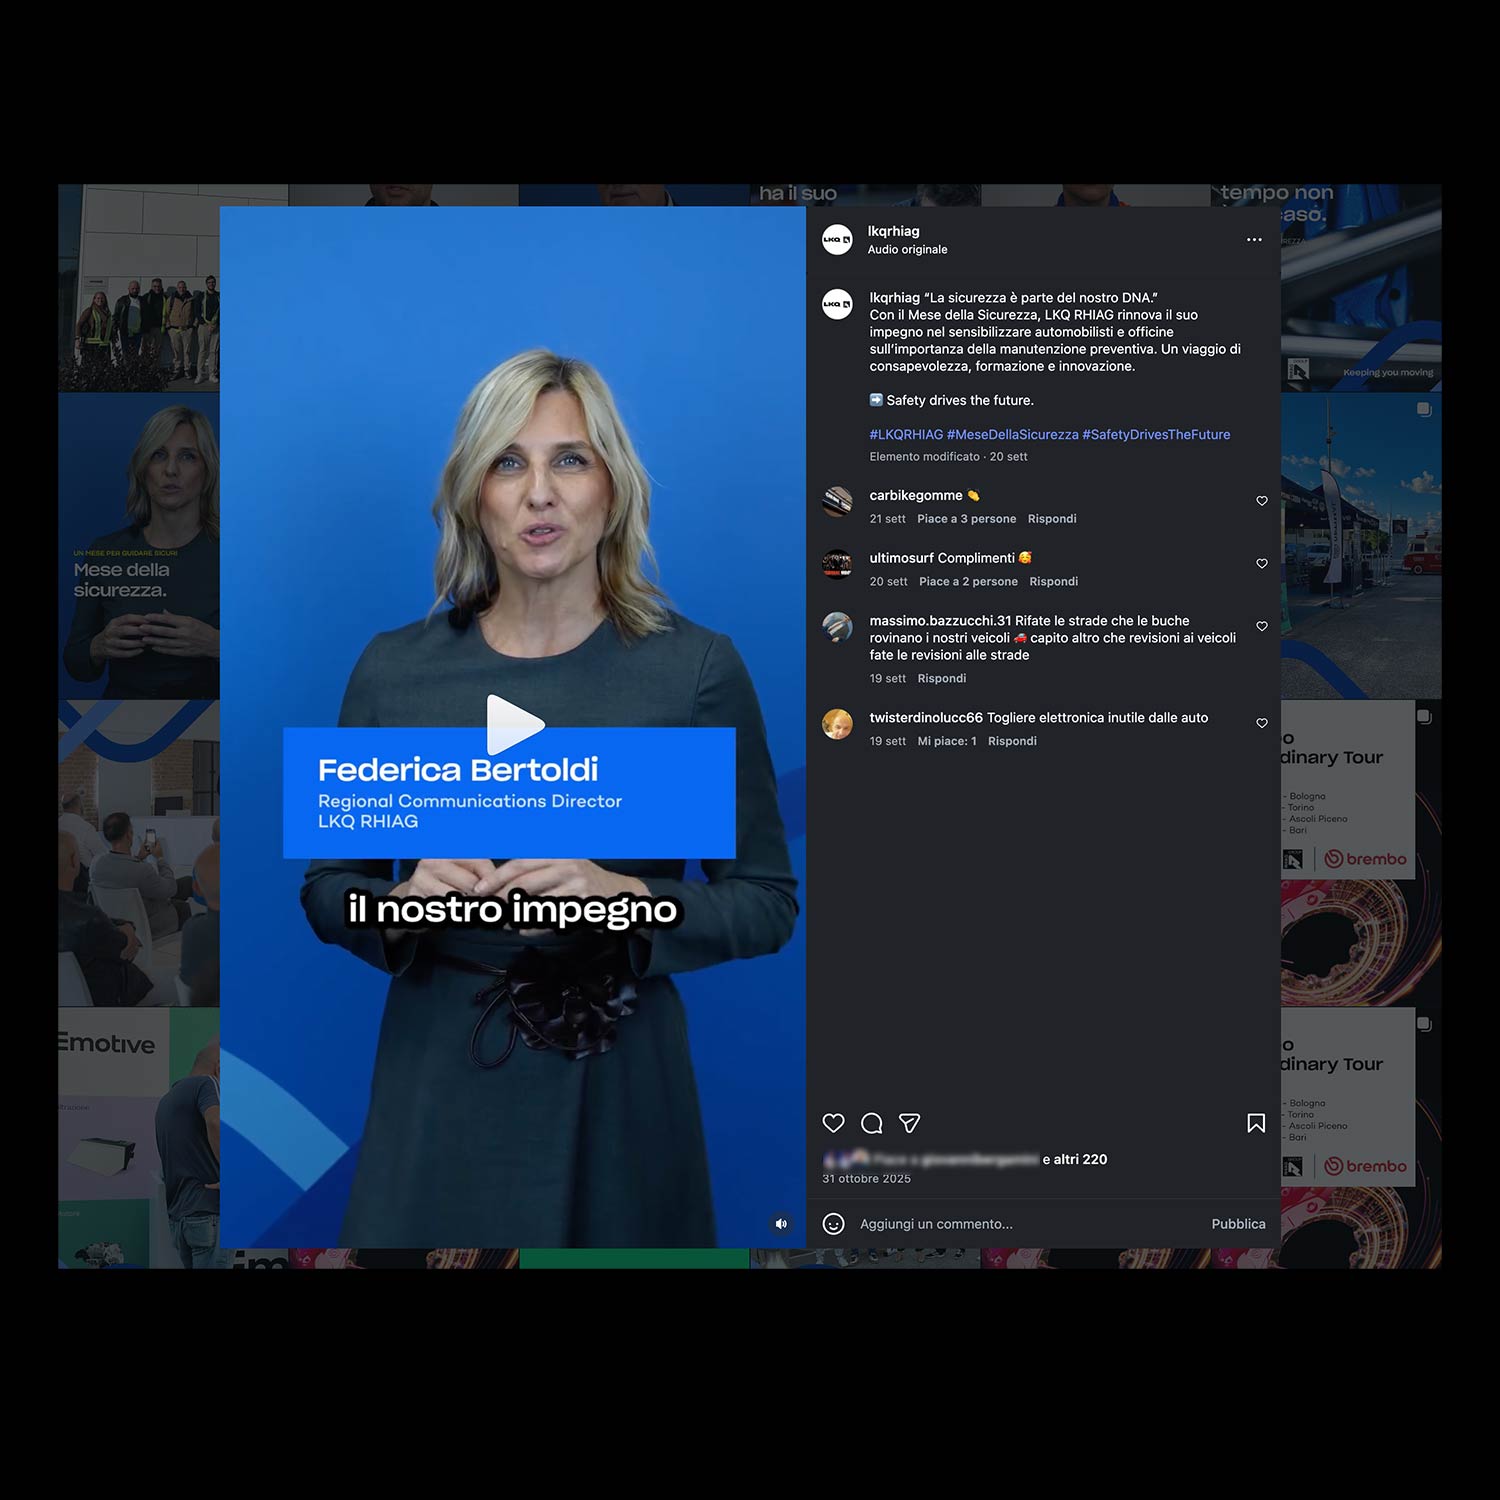Open the background team photo in safety vests
This screenshot has height=1500, width=1500.
(139, 288)
